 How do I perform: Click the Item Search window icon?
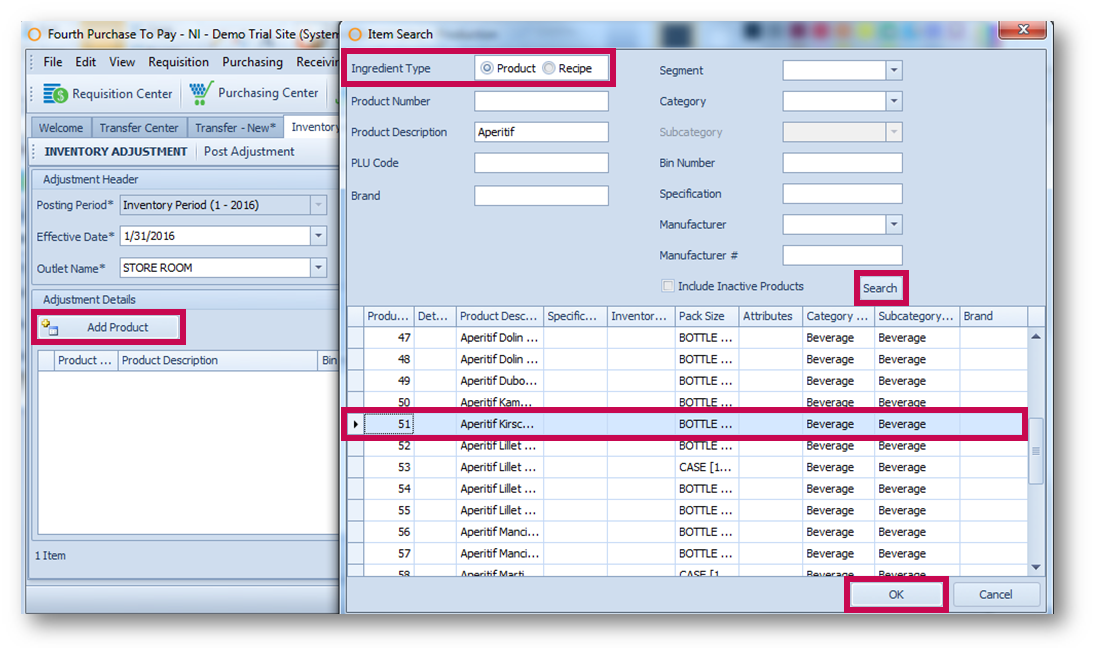click(x=355, y=34)
